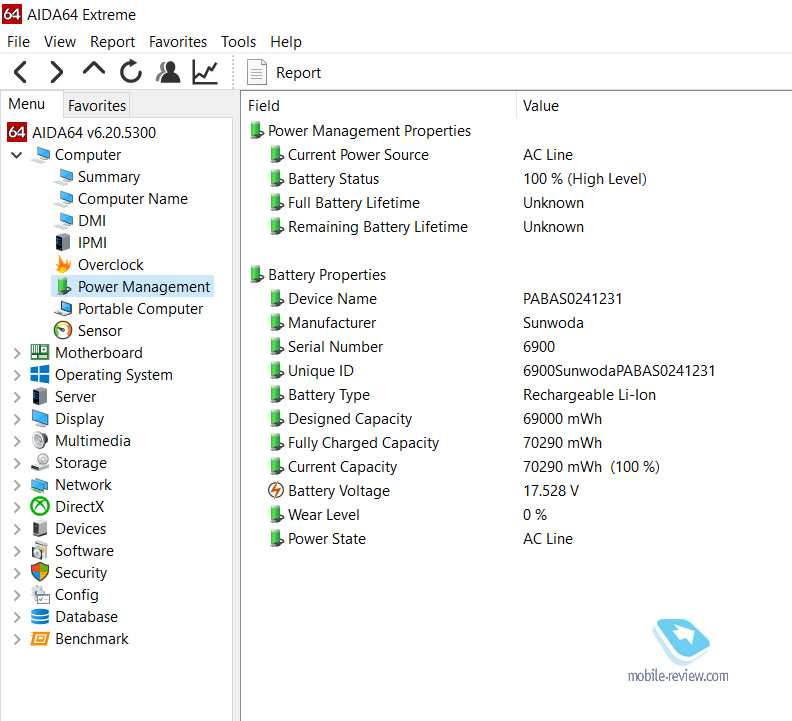Viewport: 792px width, 721px height.
Task: Click the Report toolbar button
Action: pyautogui.click(x=284, y=73)
